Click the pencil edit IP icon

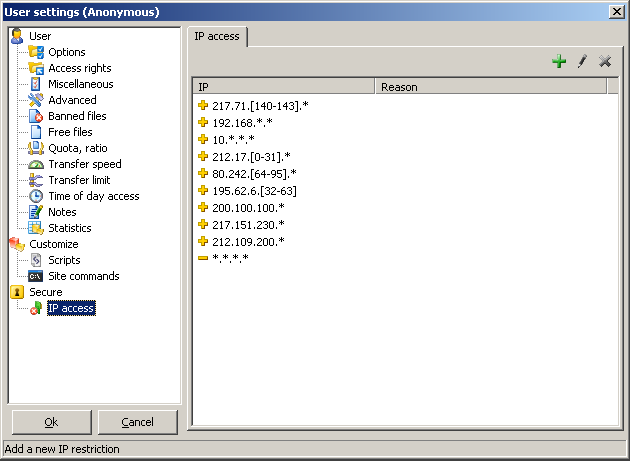(582, 62)
